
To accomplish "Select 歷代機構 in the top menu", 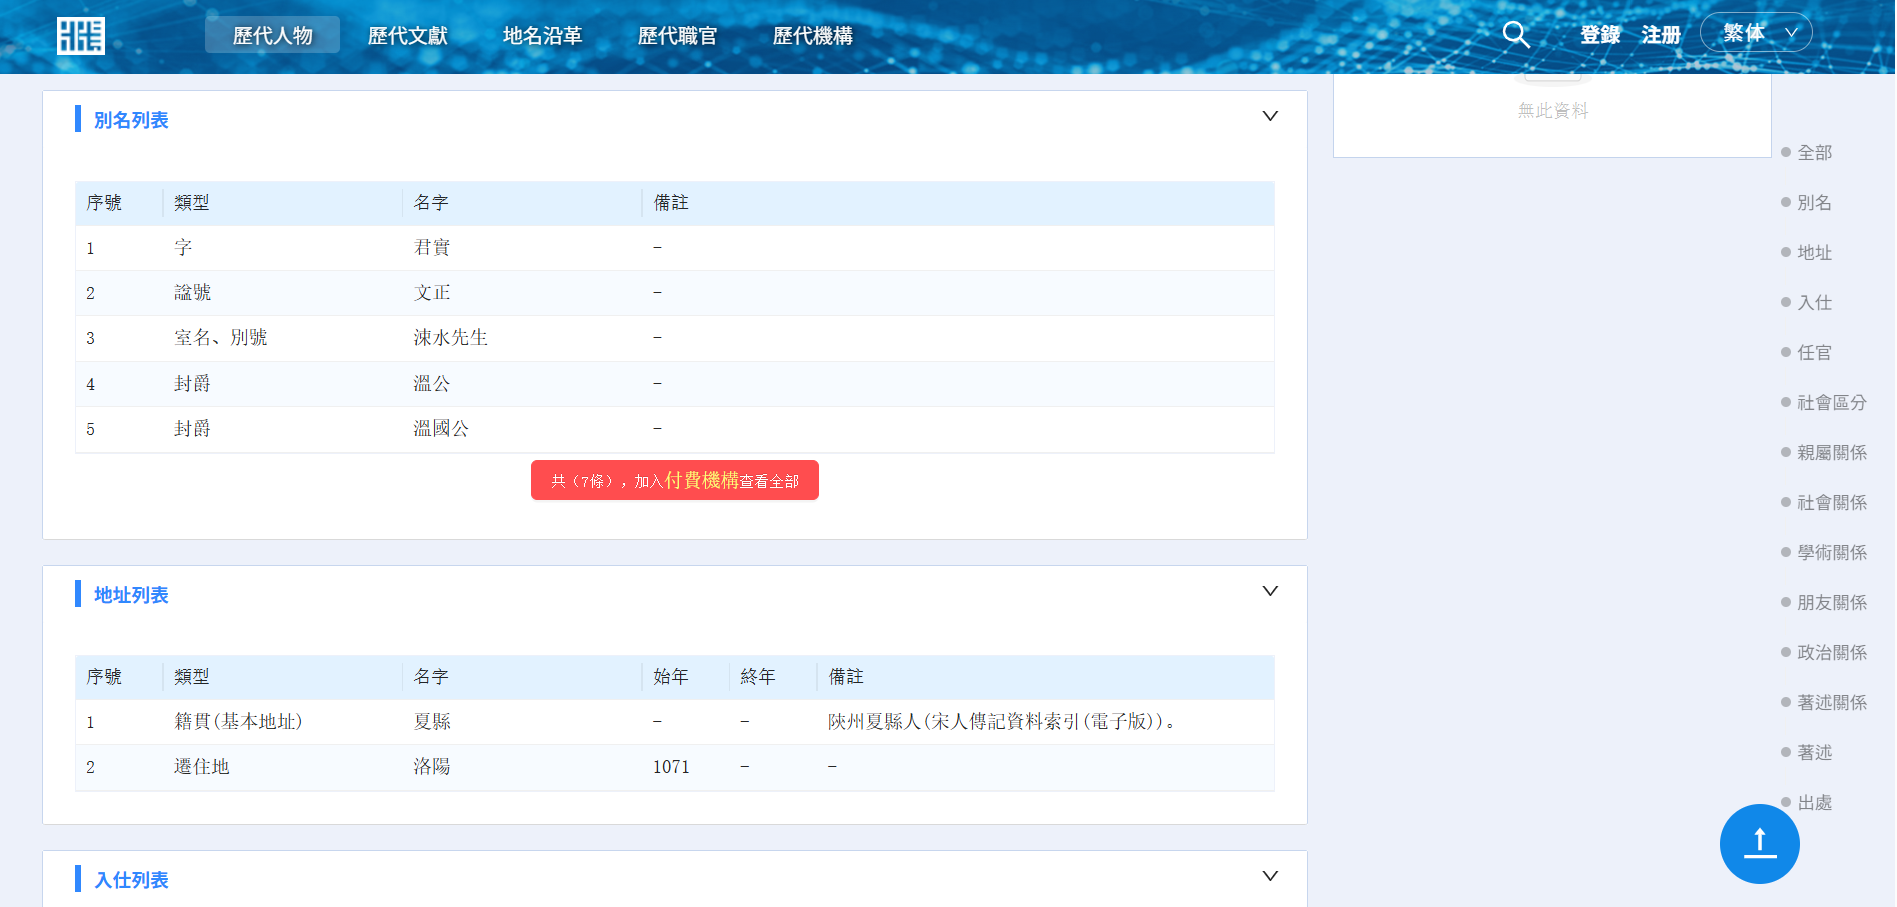I will pos(812,36).
